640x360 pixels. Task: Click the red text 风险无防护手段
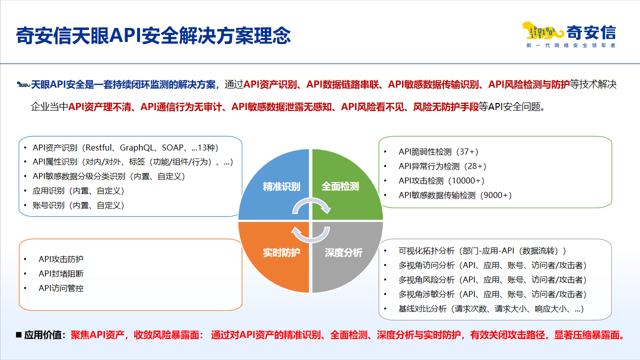(446, 107)
